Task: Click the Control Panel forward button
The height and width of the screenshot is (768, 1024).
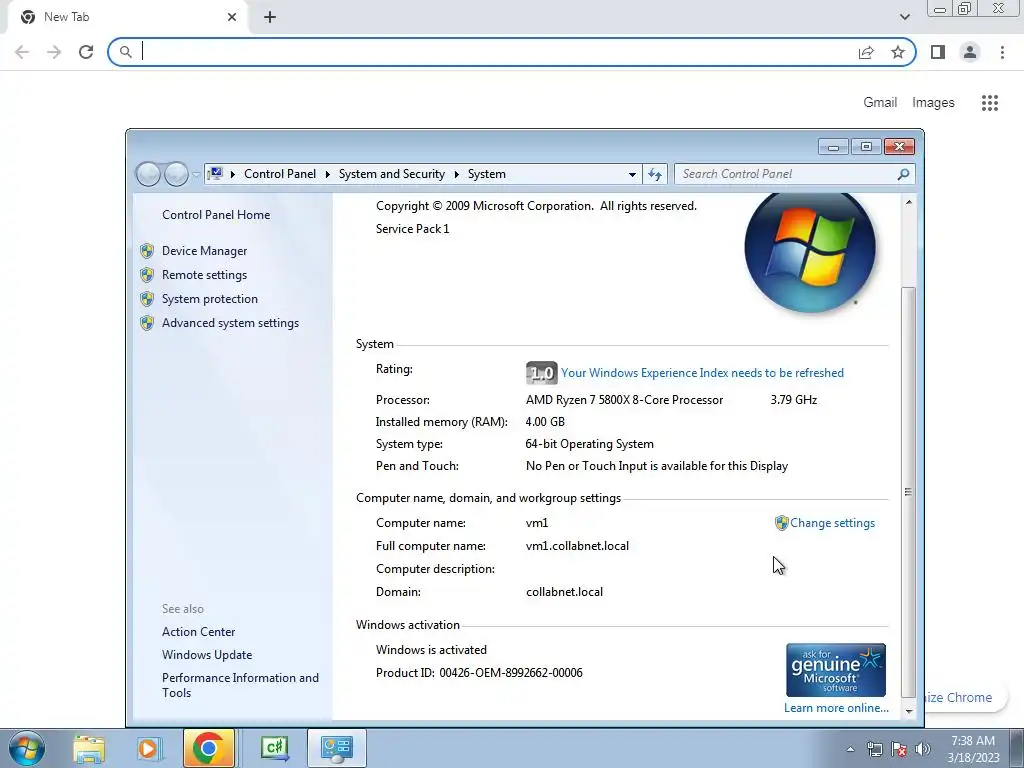Action: coord(176,174)
